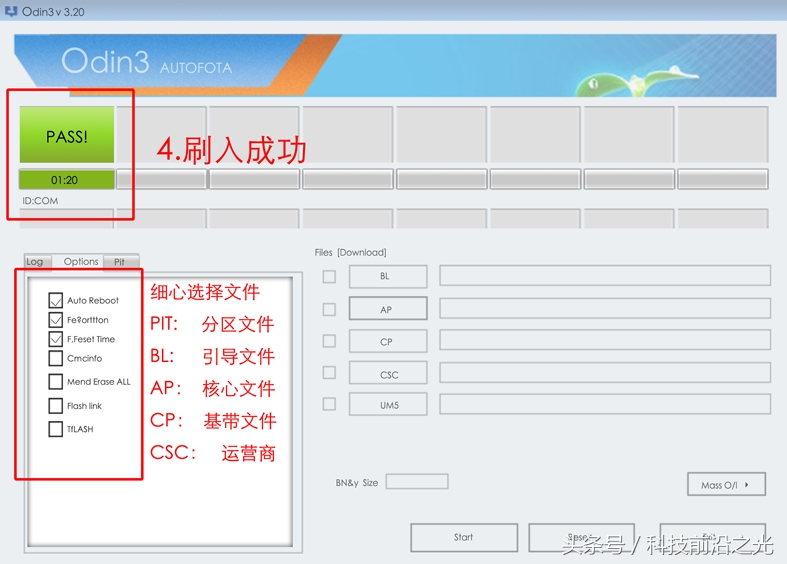The height and width of the screenshot is (564, 787).
Task: Tick the checkbox beside the CSC button
Action: click(x=329, y=373)
